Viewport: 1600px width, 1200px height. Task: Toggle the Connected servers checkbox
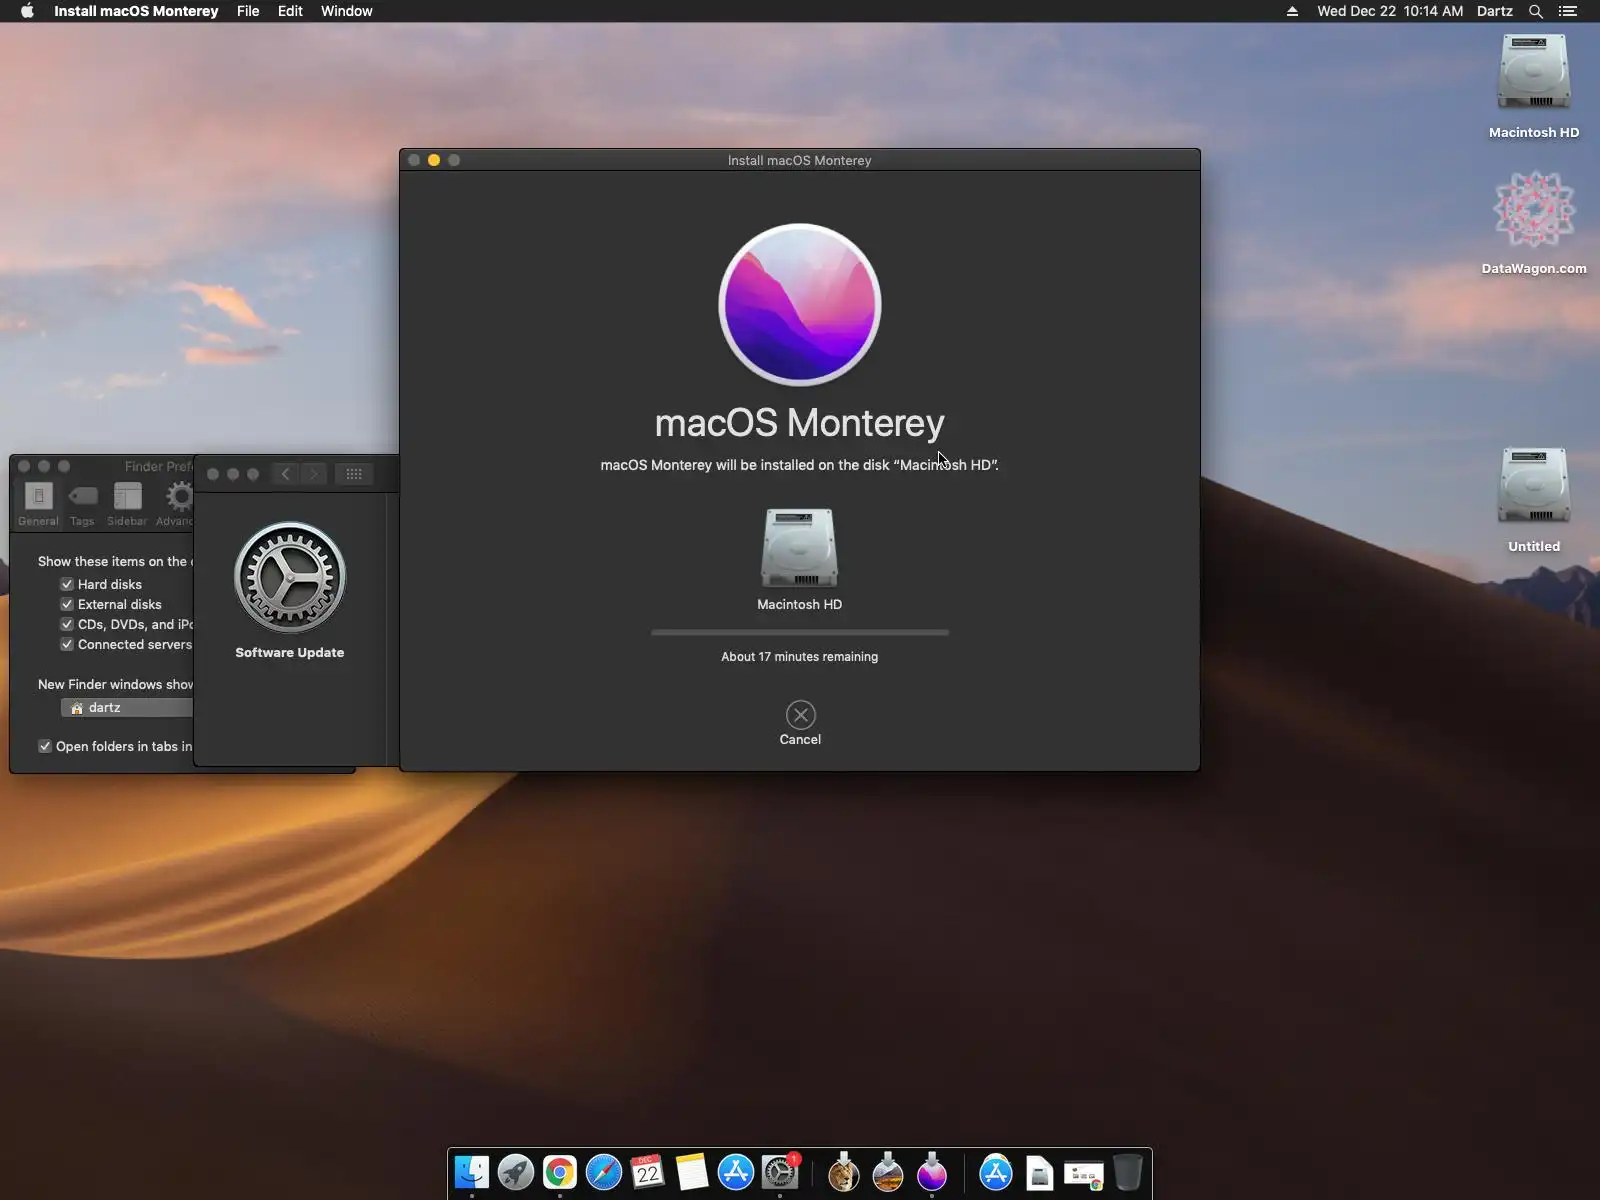point(67,644)
